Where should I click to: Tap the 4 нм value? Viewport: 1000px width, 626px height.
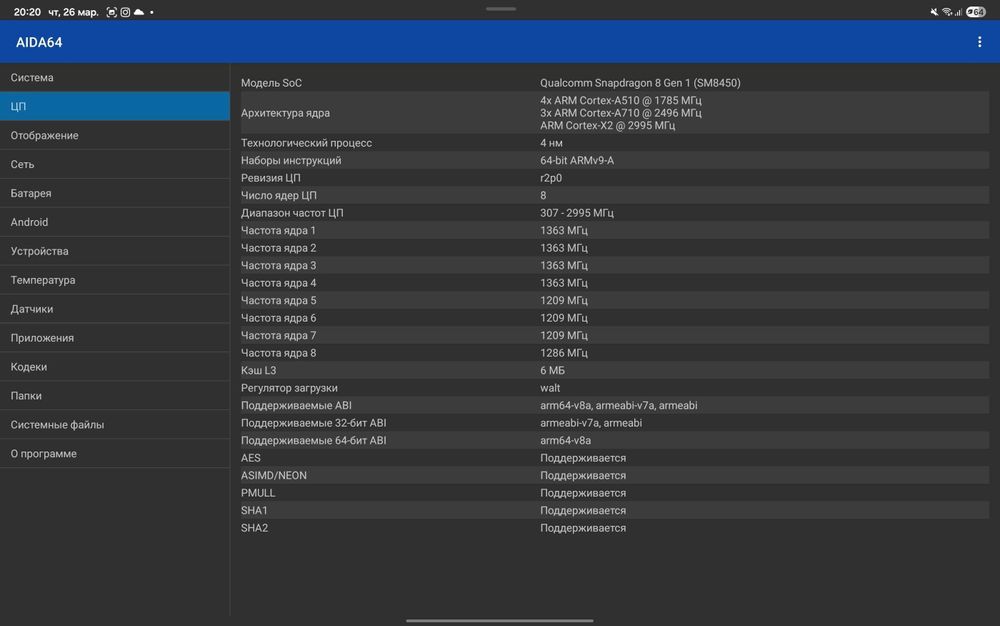[551, 143]
